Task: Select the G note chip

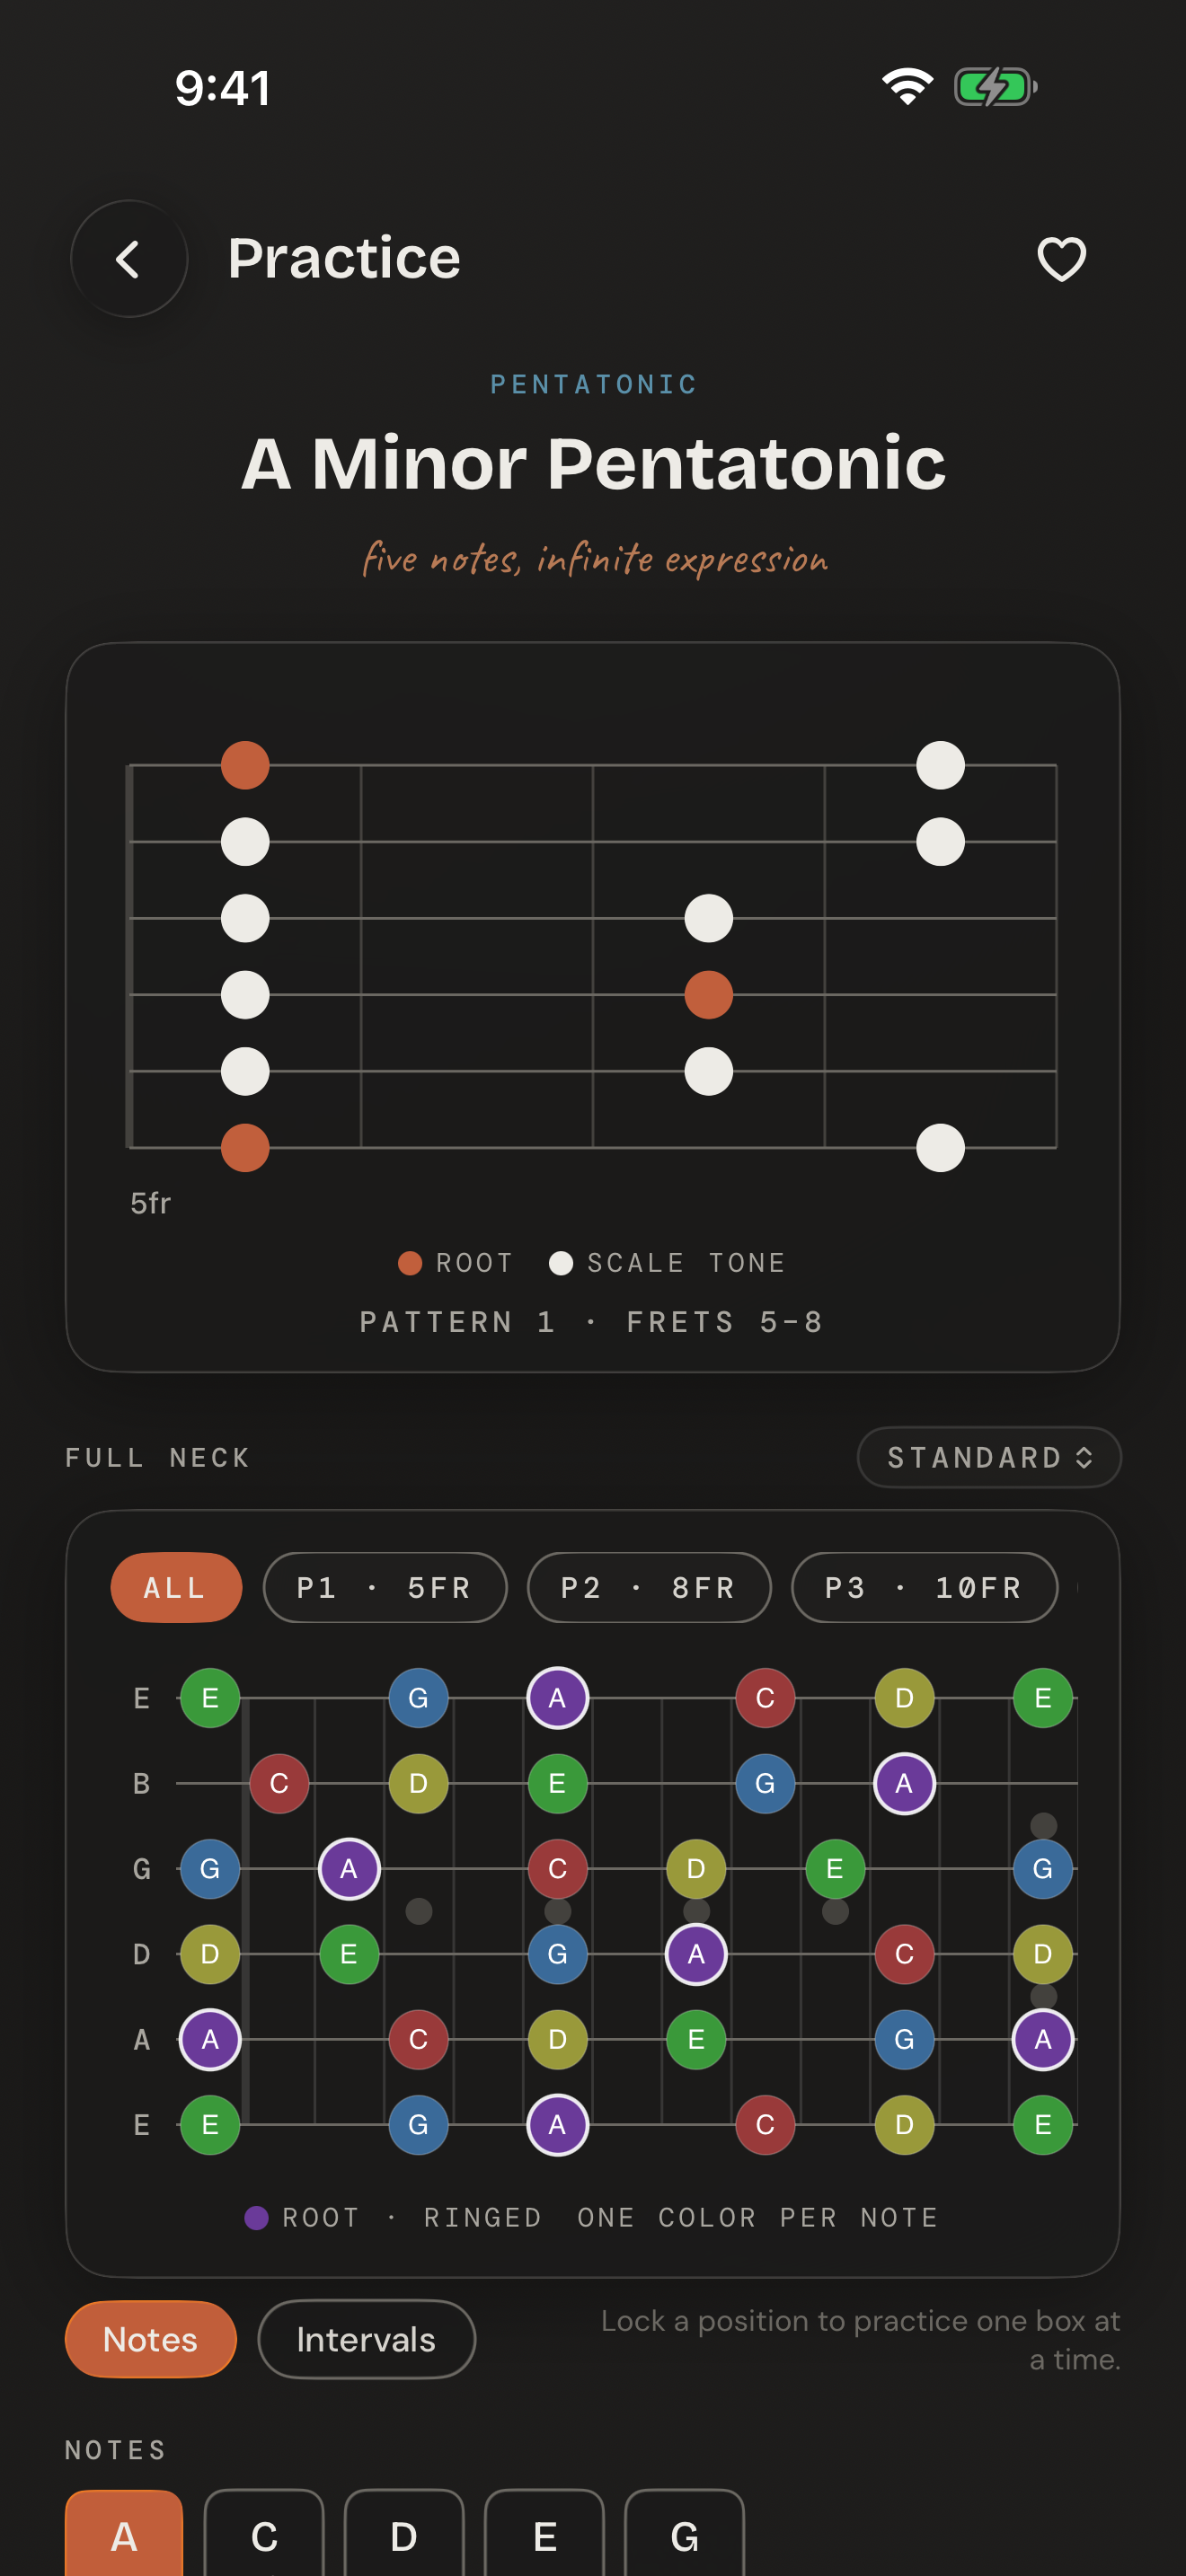Action: [x=684, y=2534]
